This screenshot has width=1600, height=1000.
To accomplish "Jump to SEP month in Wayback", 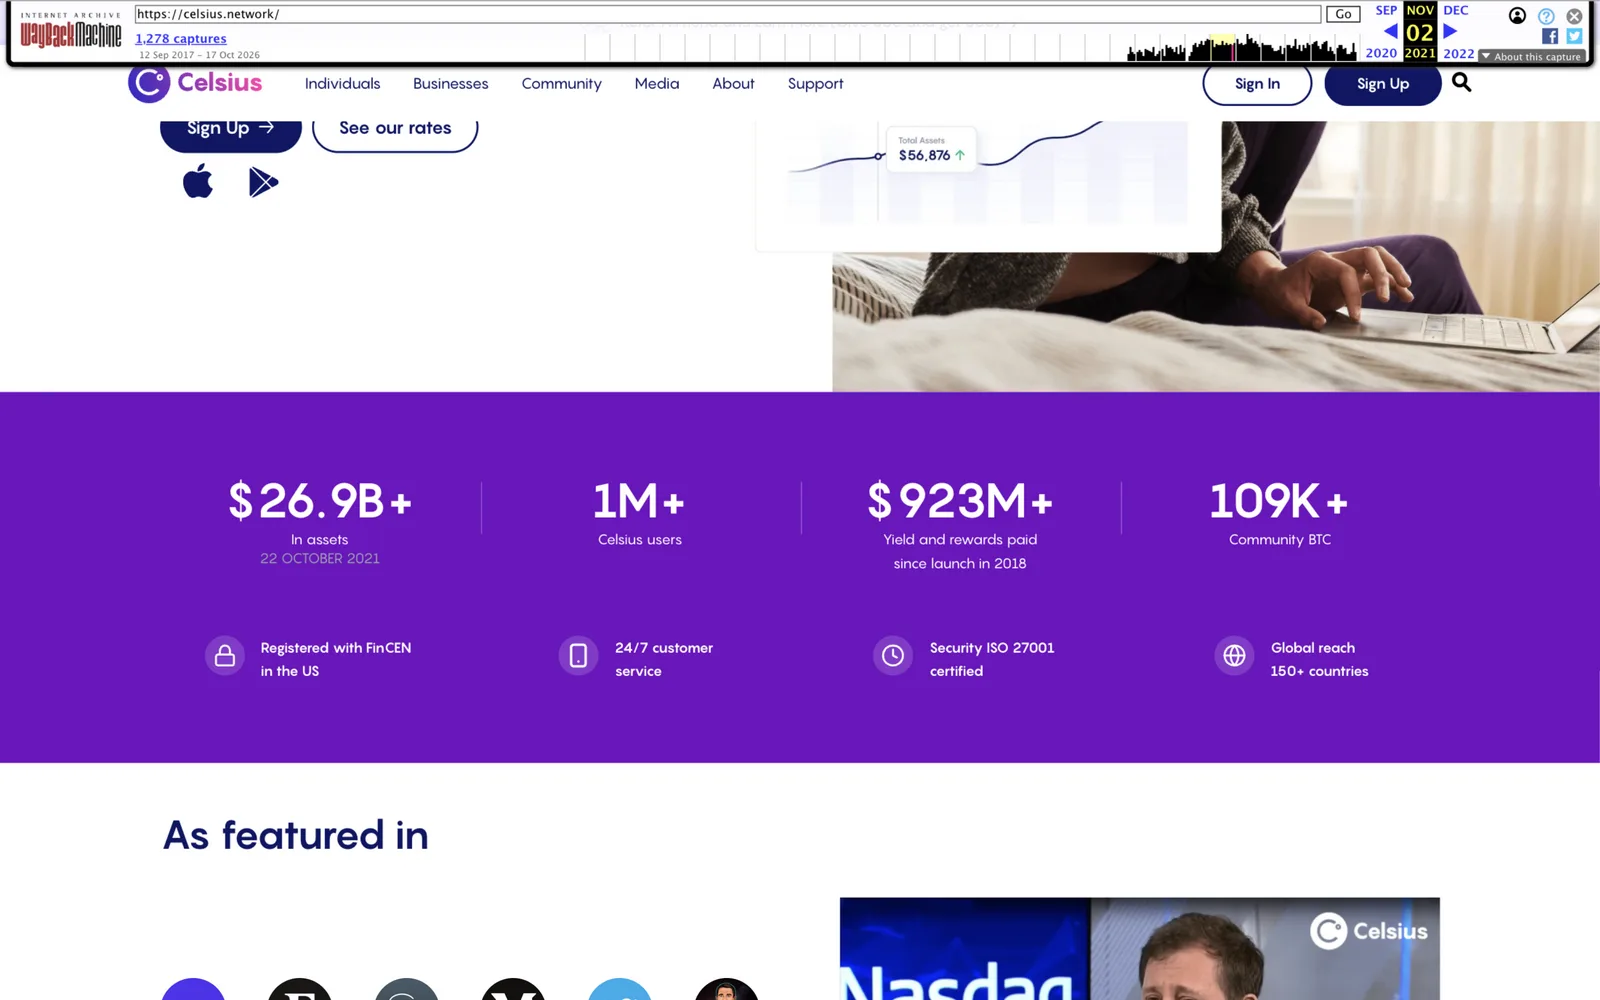I will click(x=1386, y=10).
